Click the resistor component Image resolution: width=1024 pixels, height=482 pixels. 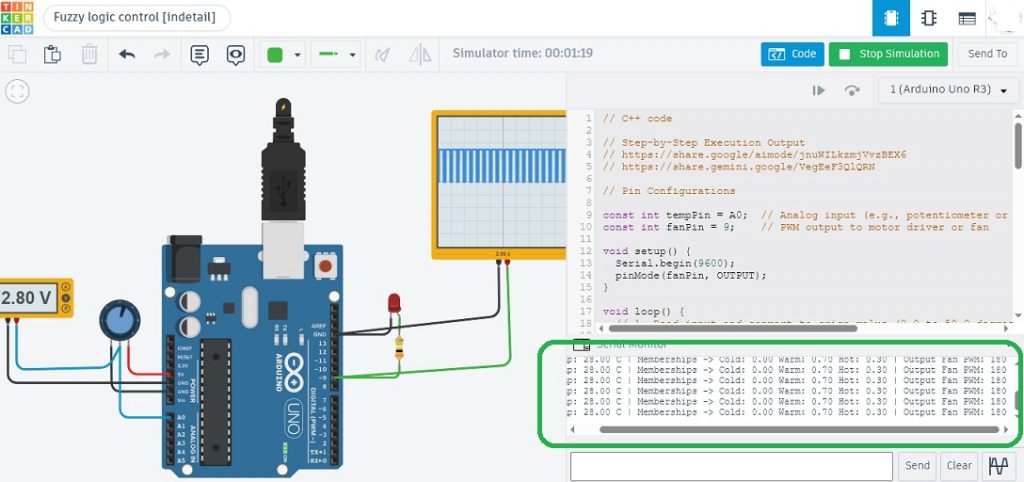399,348
